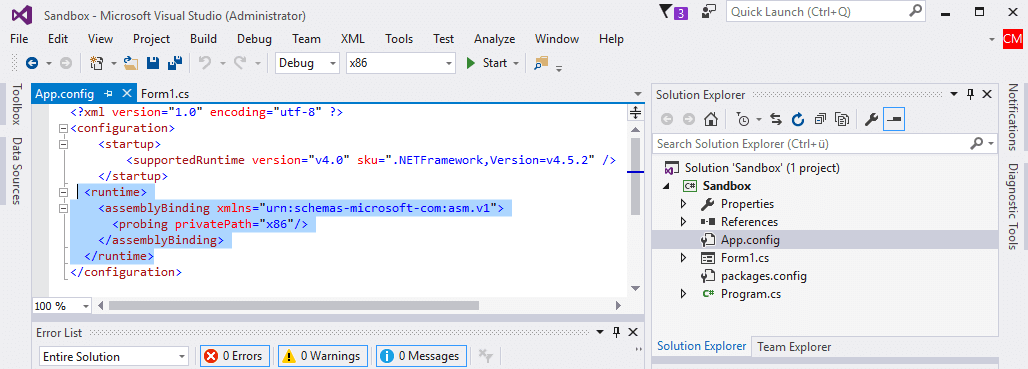The height and width of the screenshot is (369, 1028).
Task: Toggle the 0 Messages filter
Action: point(422,356)
